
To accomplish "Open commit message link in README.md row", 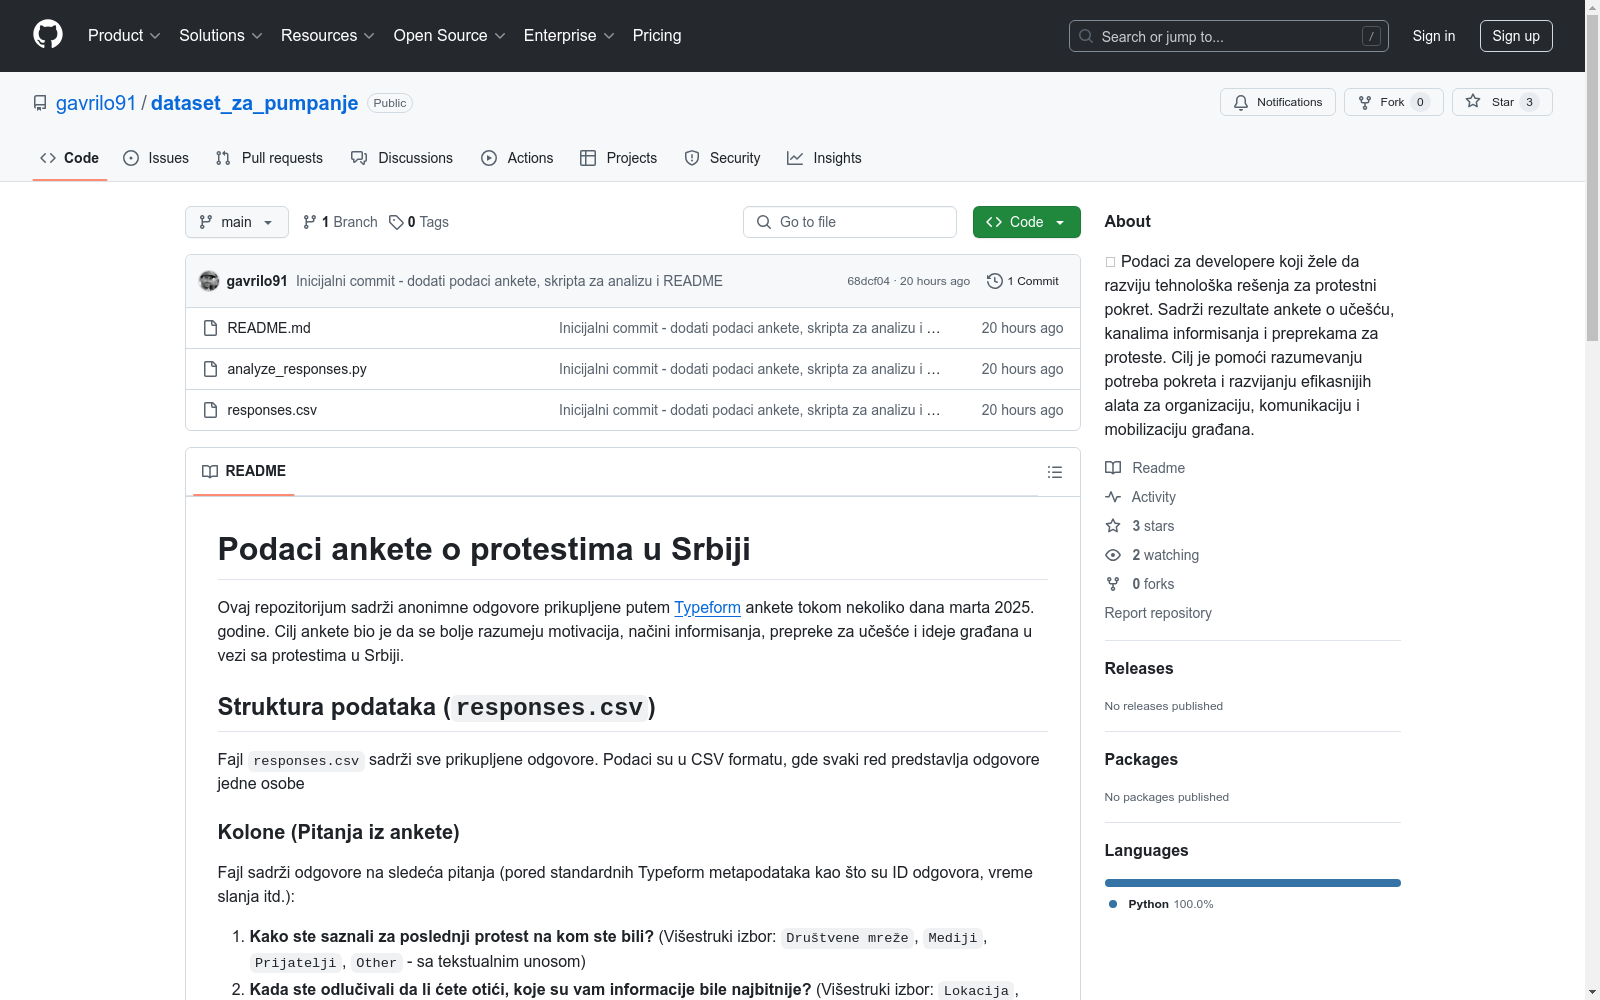I will pyautogui.click(x=749, y=328).
